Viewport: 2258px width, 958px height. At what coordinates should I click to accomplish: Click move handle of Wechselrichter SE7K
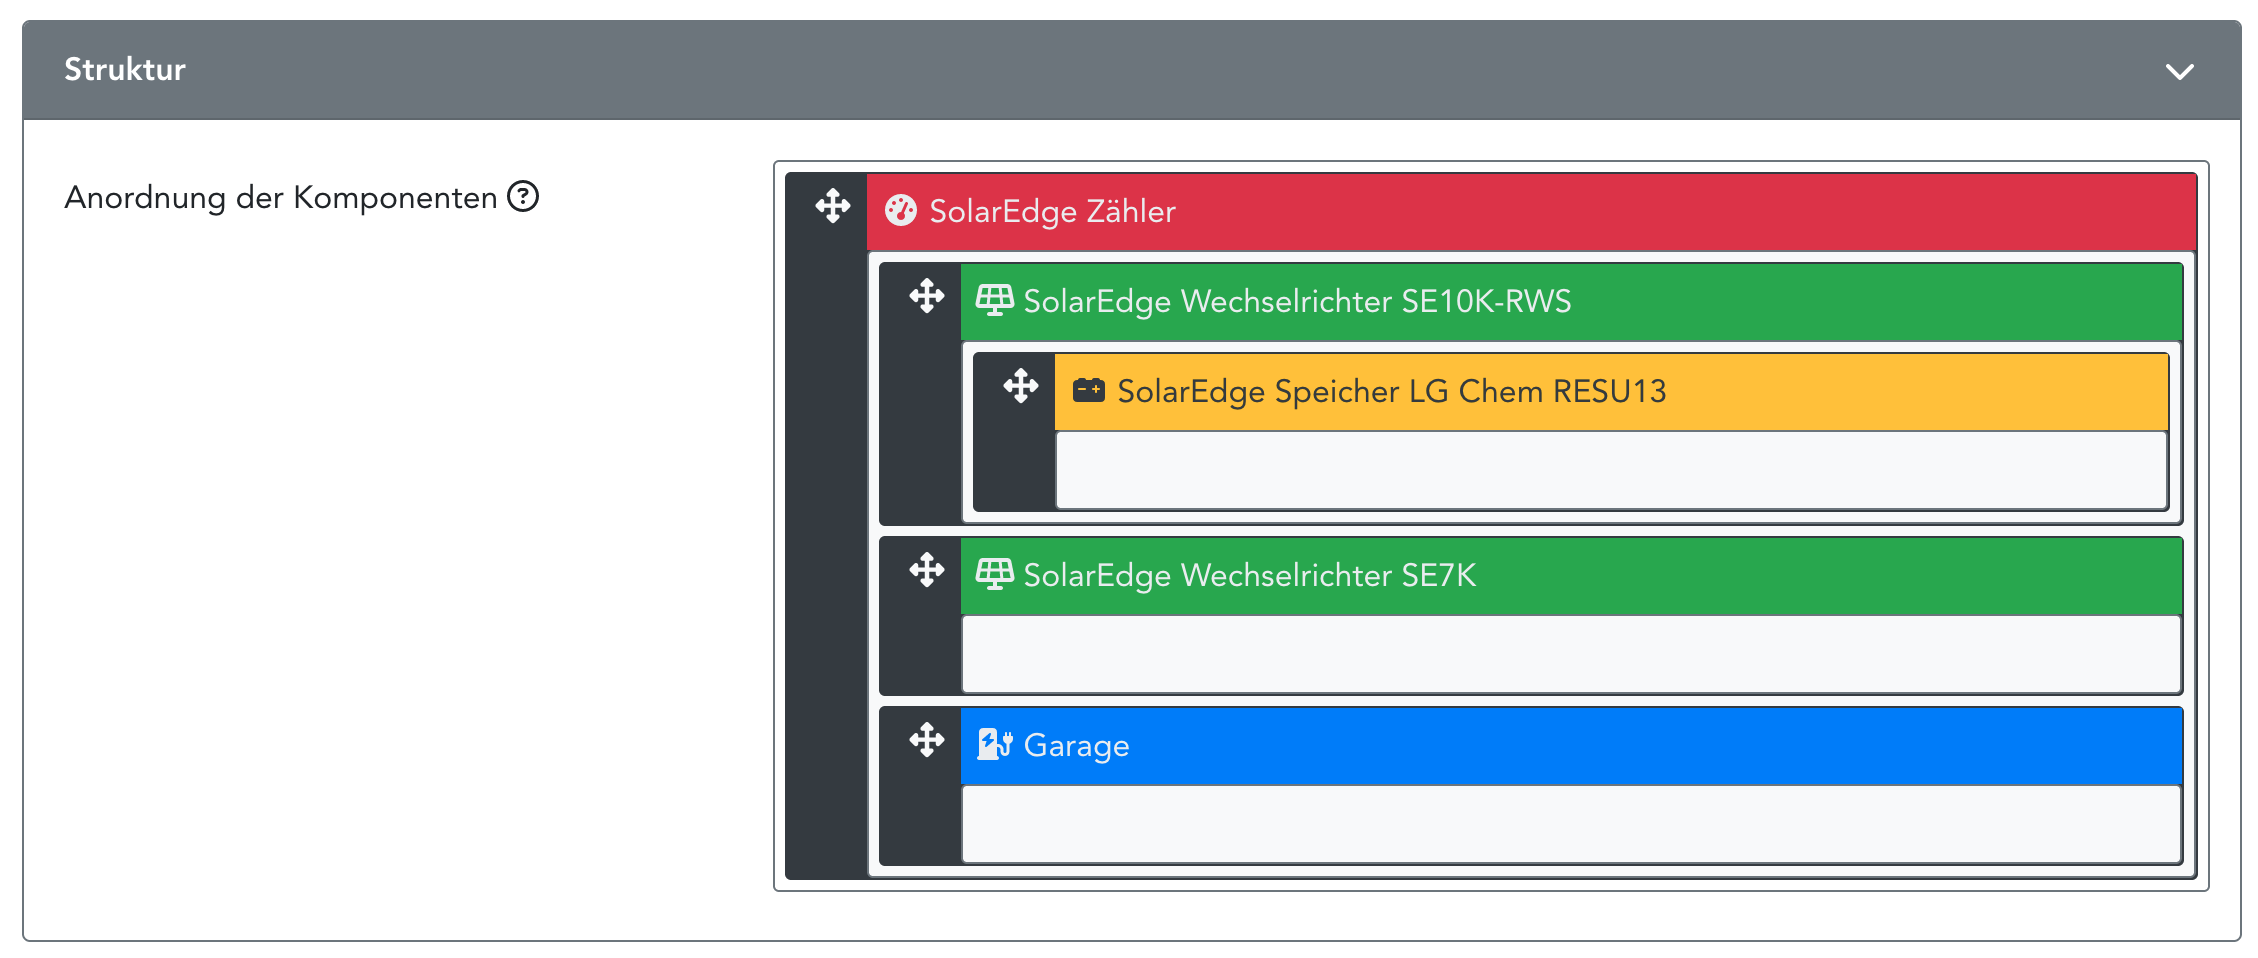tap(926, 570)
